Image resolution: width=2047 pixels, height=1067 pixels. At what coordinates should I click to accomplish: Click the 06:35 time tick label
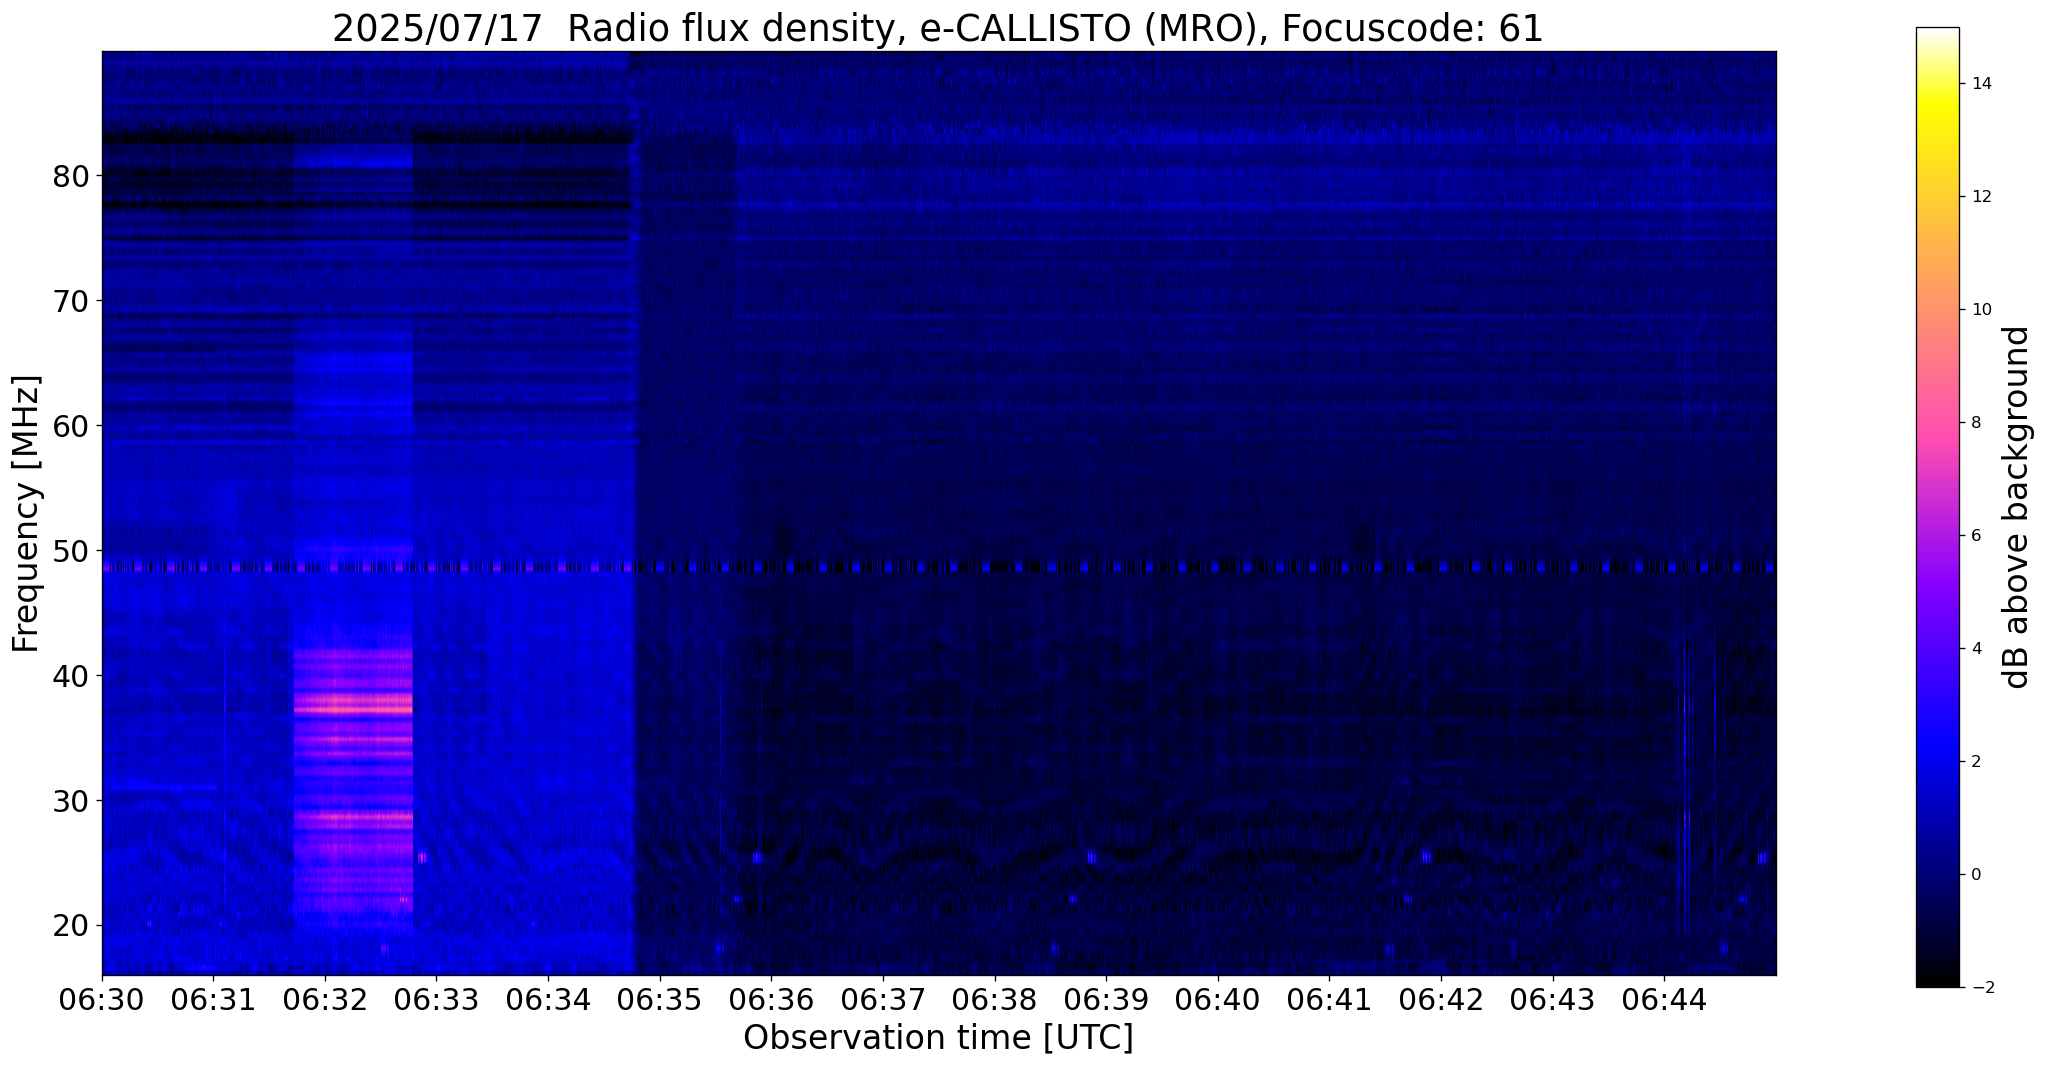(660, 998)
